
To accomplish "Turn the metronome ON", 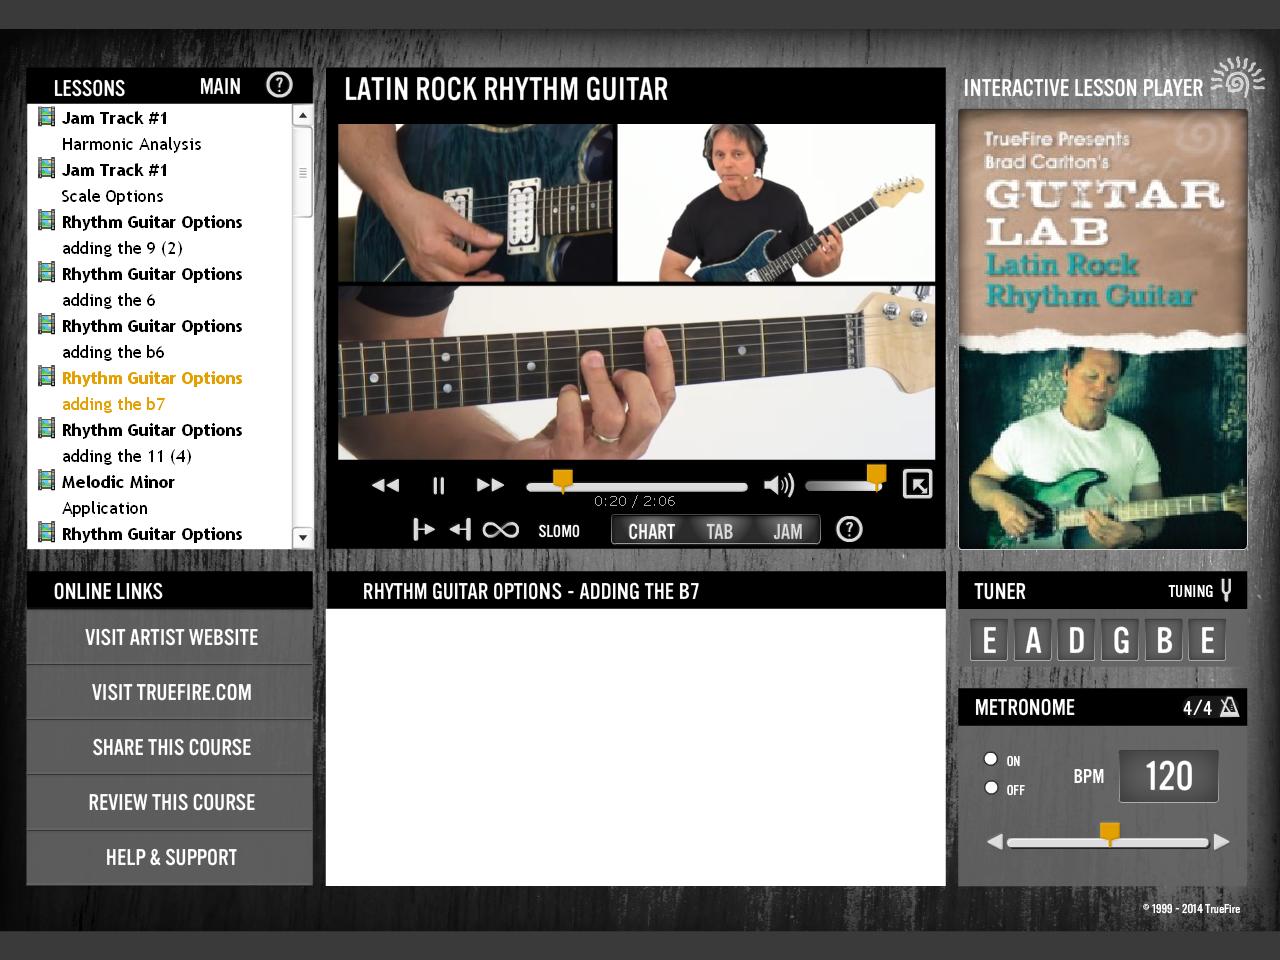I will (x=991, y=759).
